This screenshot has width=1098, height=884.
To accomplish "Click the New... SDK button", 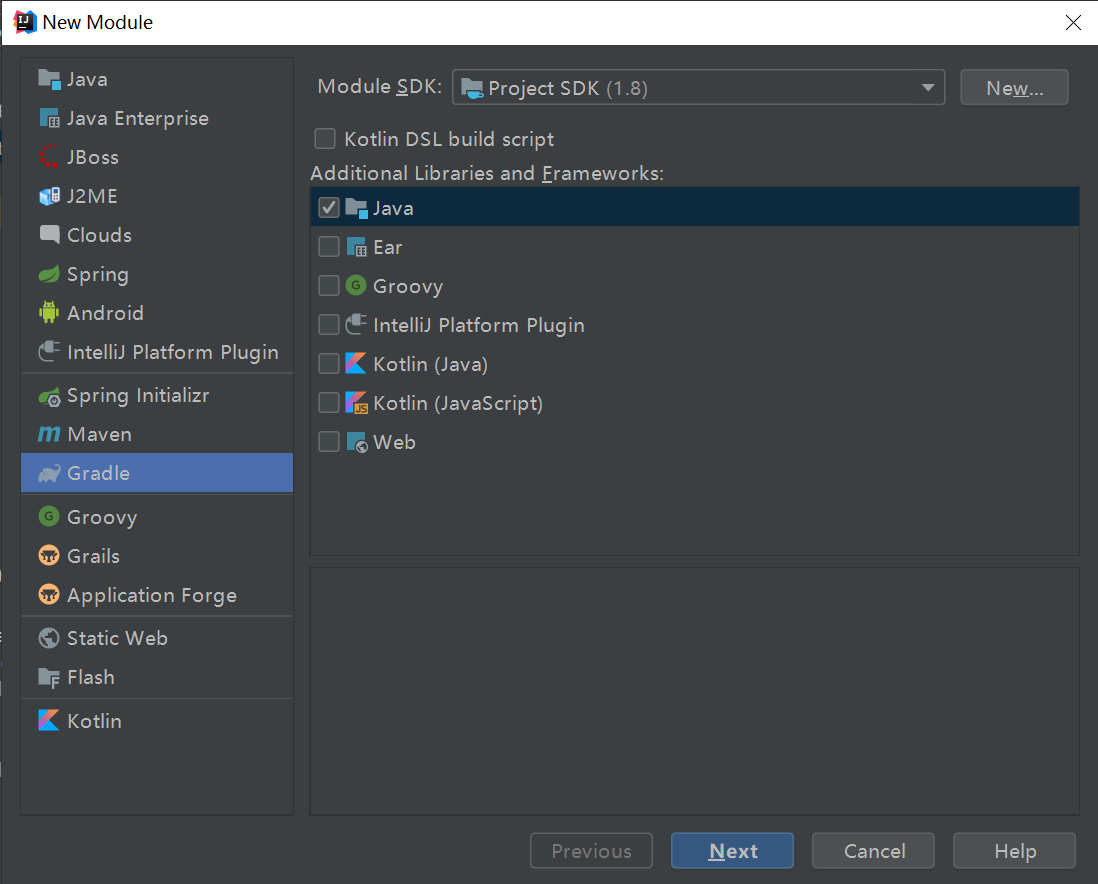I will click(1014, 88).
